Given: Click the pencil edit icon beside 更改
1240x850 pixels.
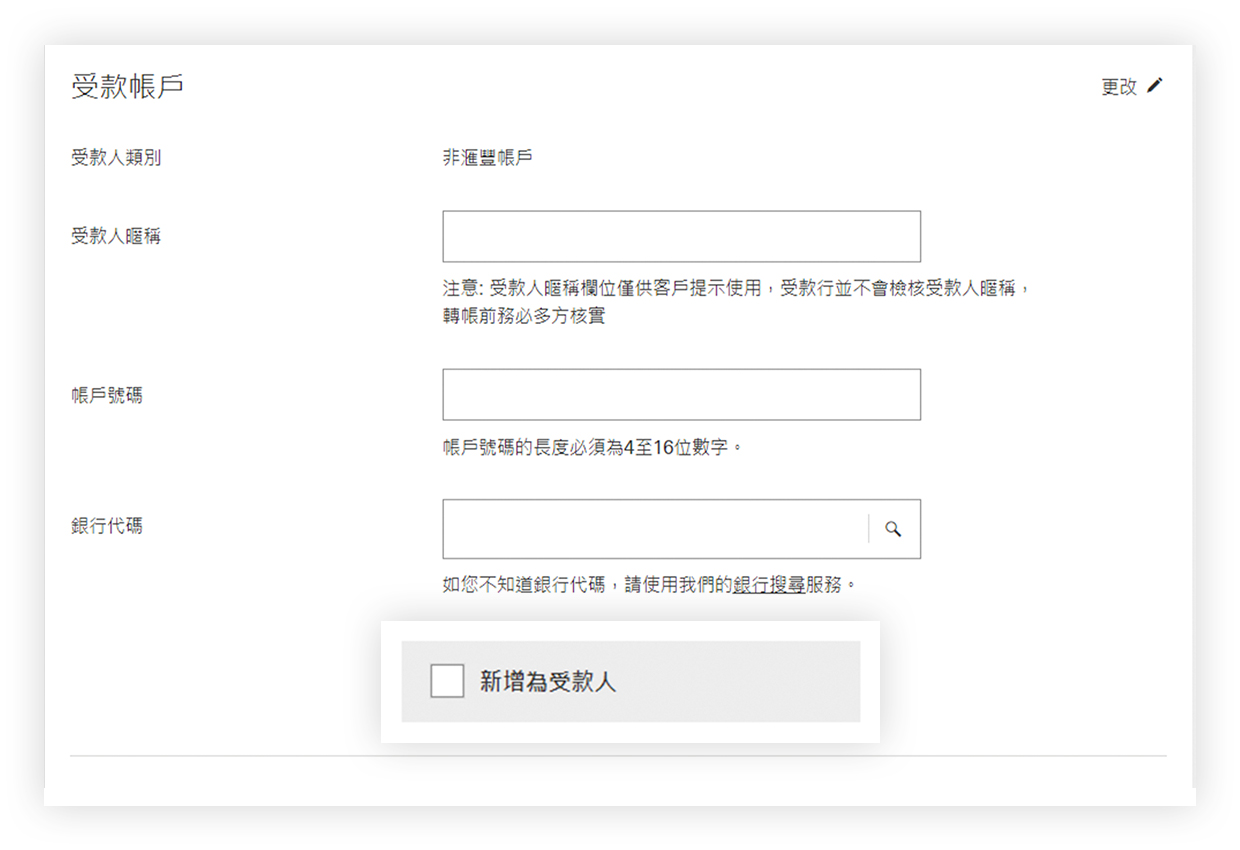Looking at the screenshot, I should [1155, 86].
